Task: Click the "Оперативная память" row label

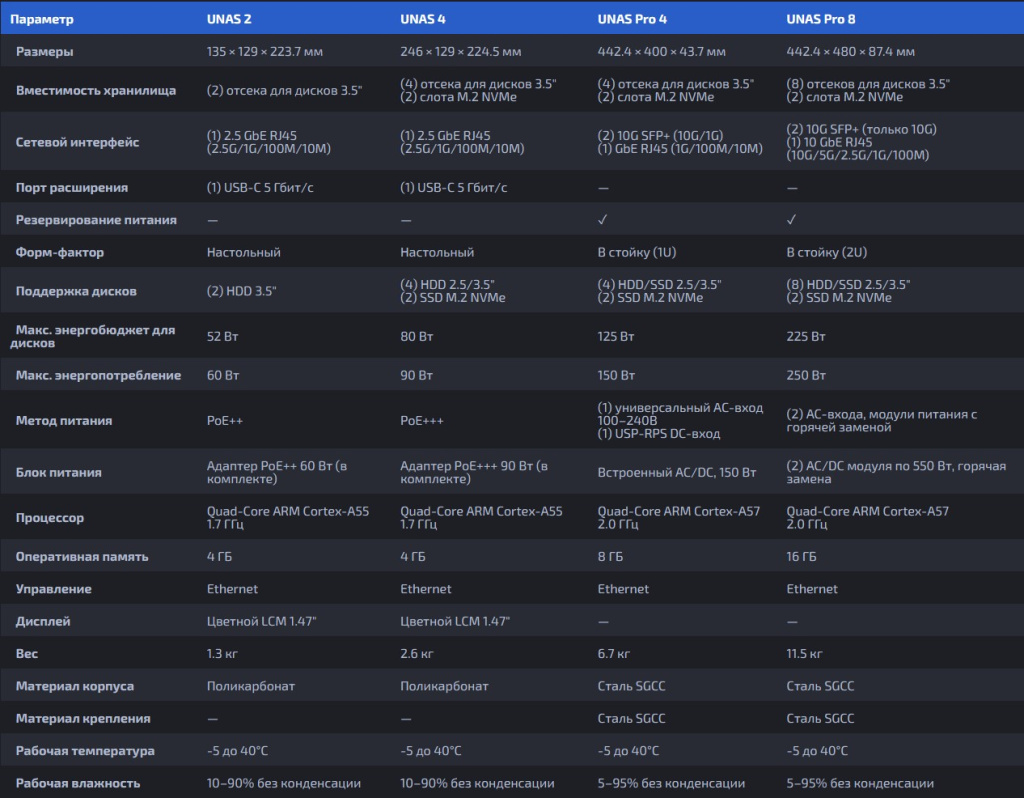Action: coord(82,556)
